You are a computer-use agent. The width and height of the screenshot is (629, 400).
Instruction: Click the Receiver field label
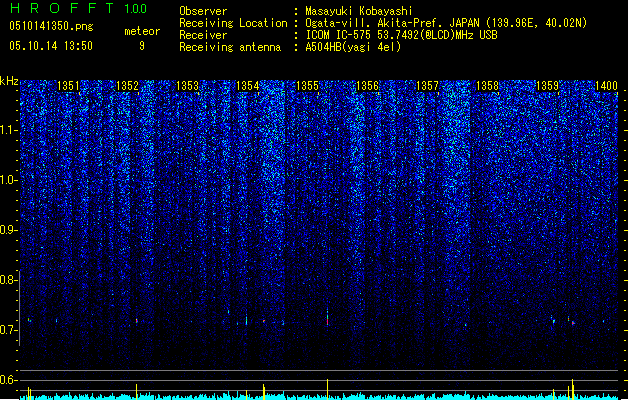pyautogui.click(x=203, y=35)
